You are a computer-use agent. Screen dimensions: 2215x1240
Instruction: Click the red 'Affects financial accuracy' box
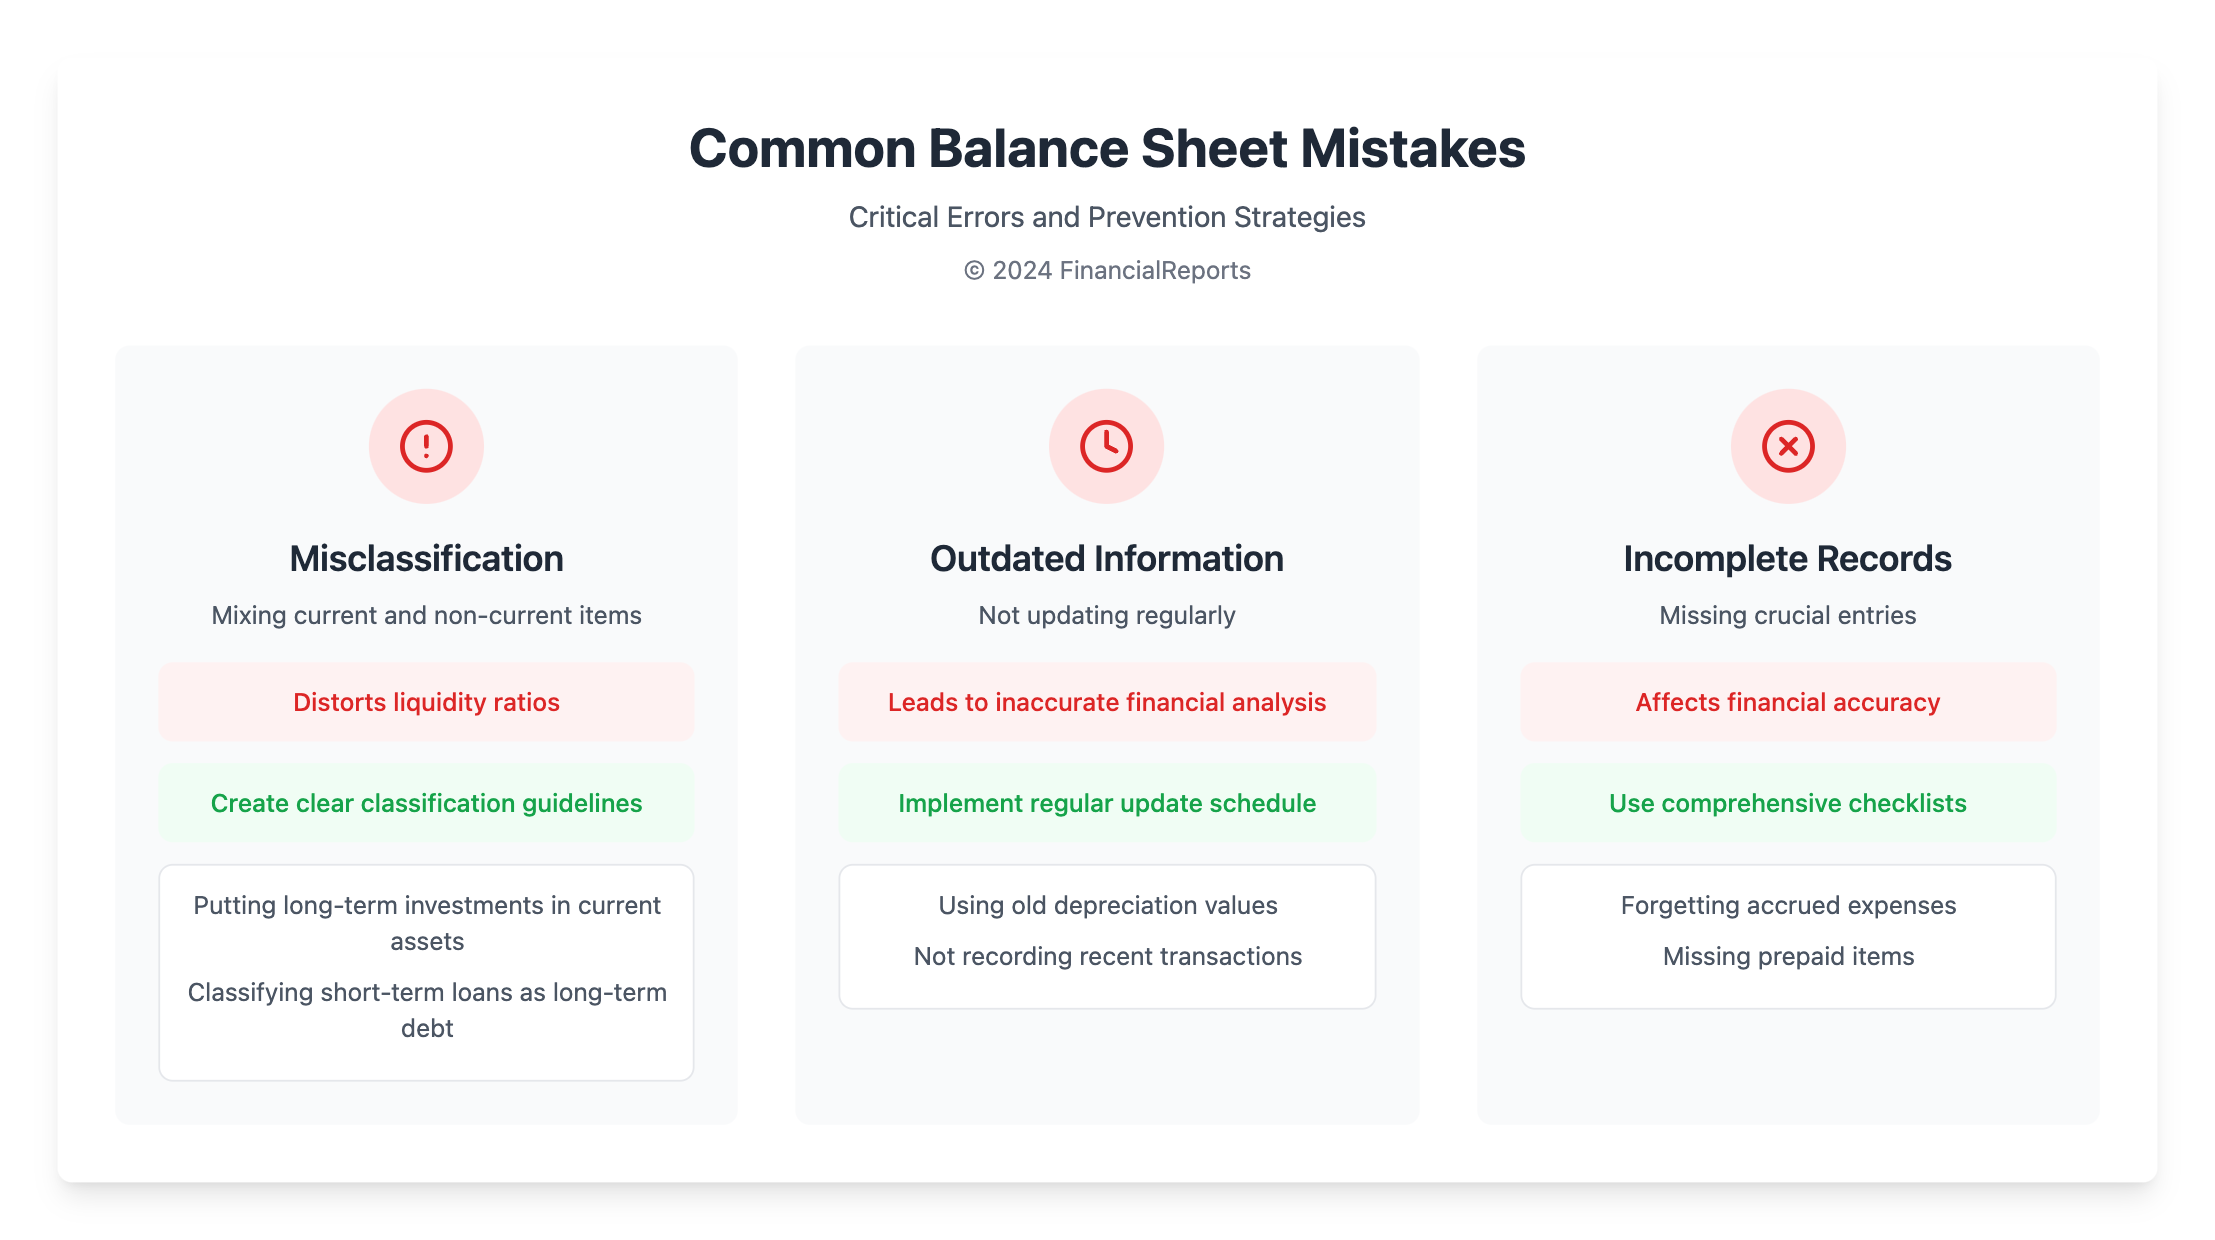click(1788, 702)
